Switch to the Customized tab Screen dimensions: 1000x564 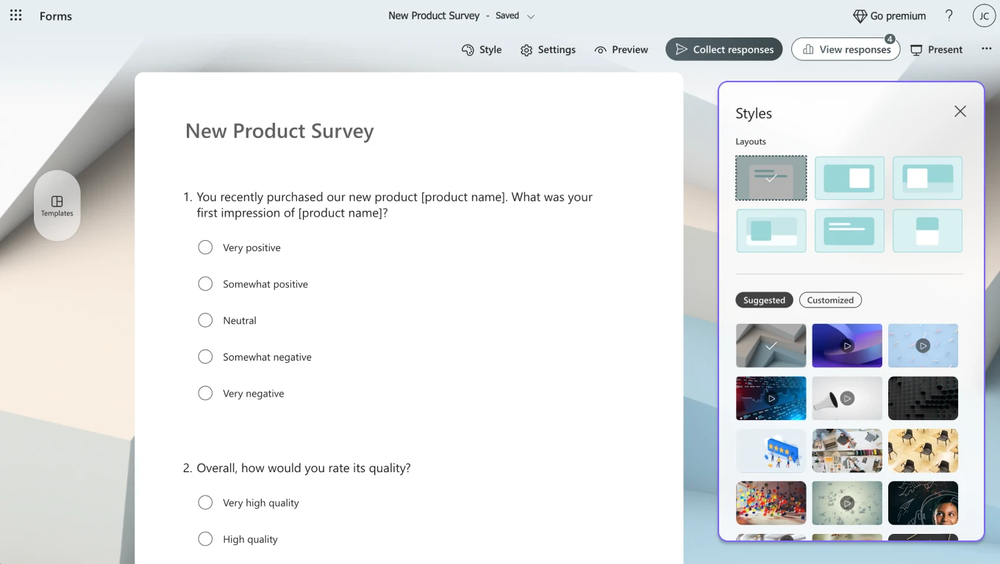click(830, 300)
